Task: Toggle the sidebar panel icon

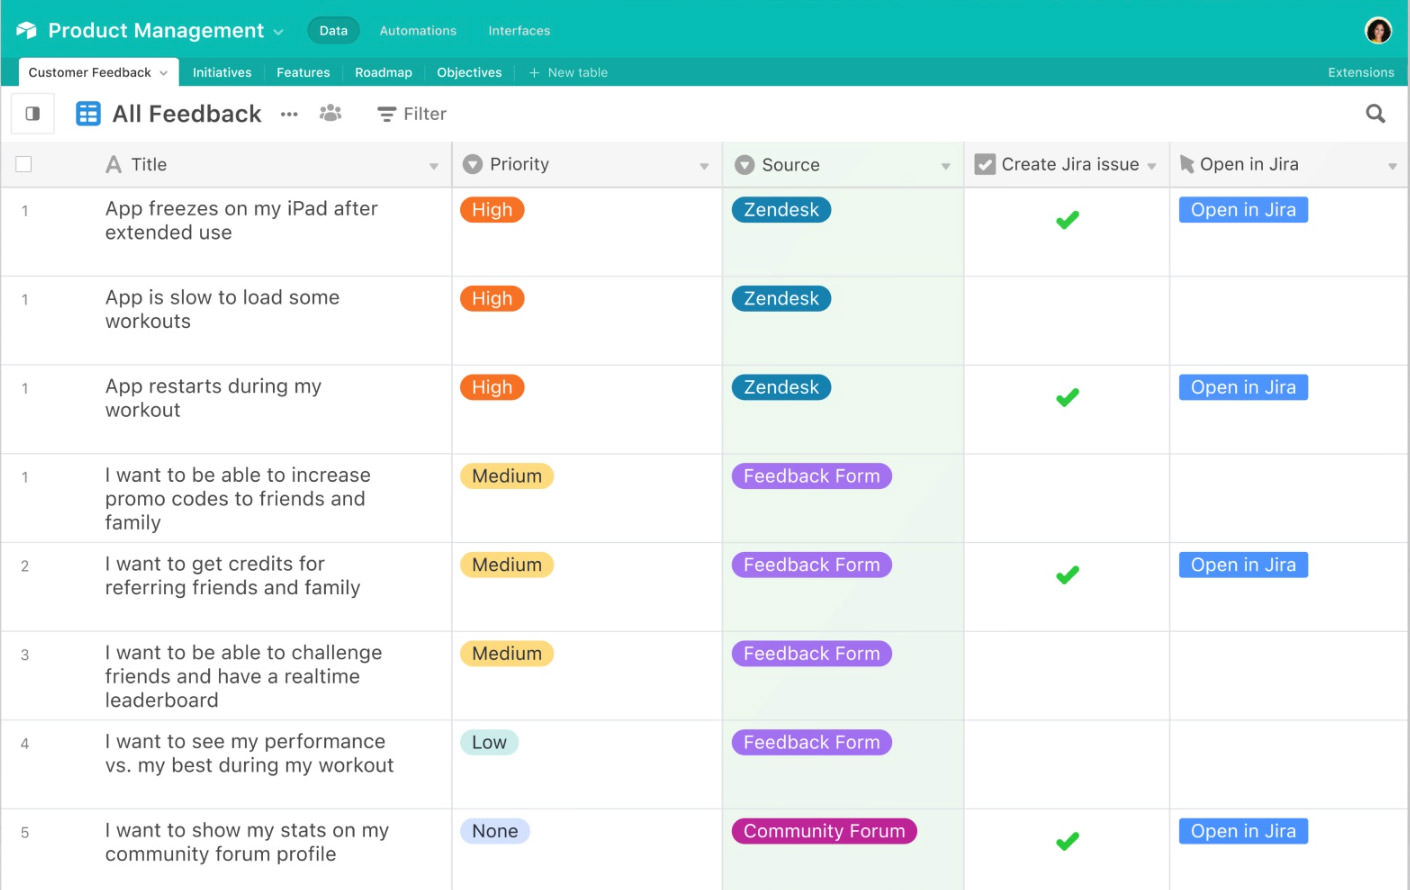Action: (x=32, y=113)
